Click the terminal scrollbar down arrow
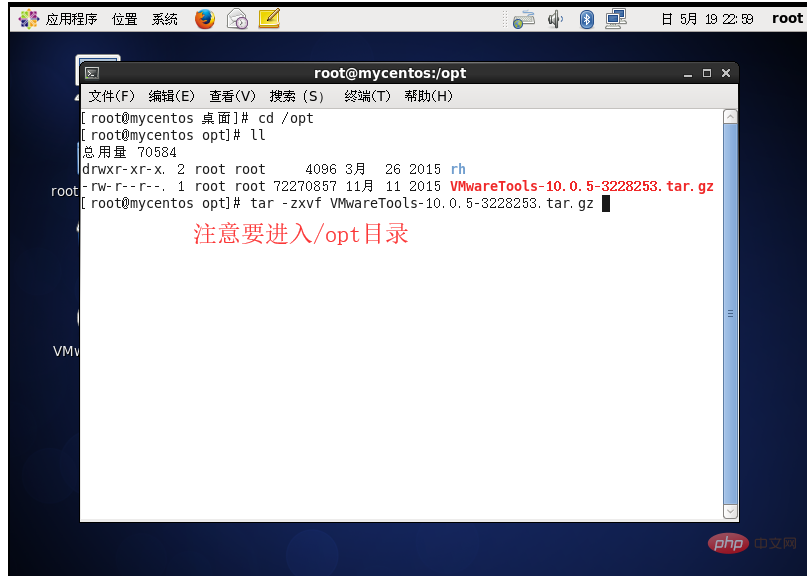 [730, 511]
